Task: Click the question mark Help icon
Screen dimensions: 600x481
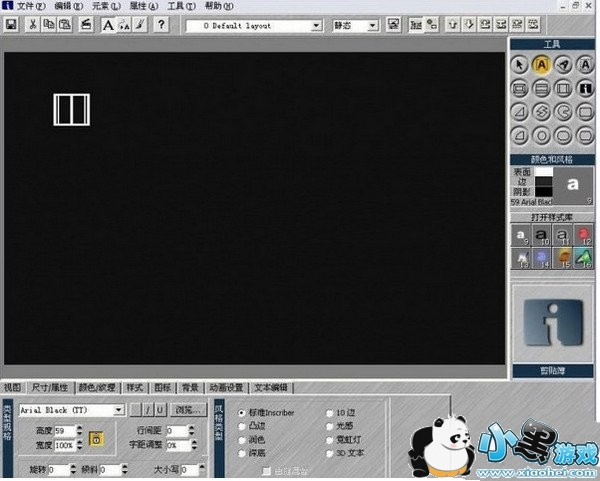Action: 159,24
